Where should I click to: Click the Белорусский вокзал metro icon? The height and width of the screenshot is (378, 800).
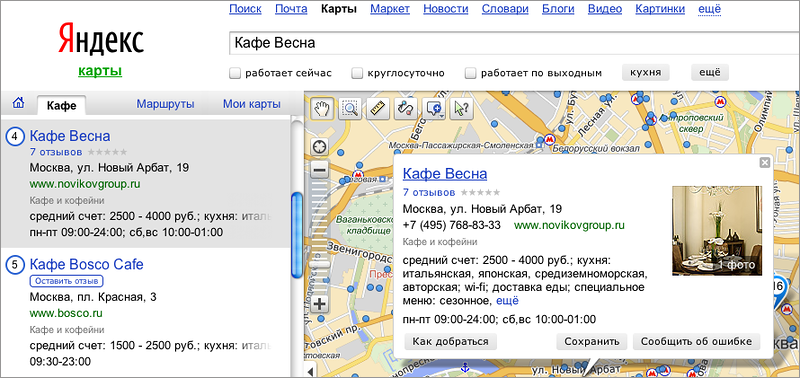pyautogui.click(x=549, y=138)
